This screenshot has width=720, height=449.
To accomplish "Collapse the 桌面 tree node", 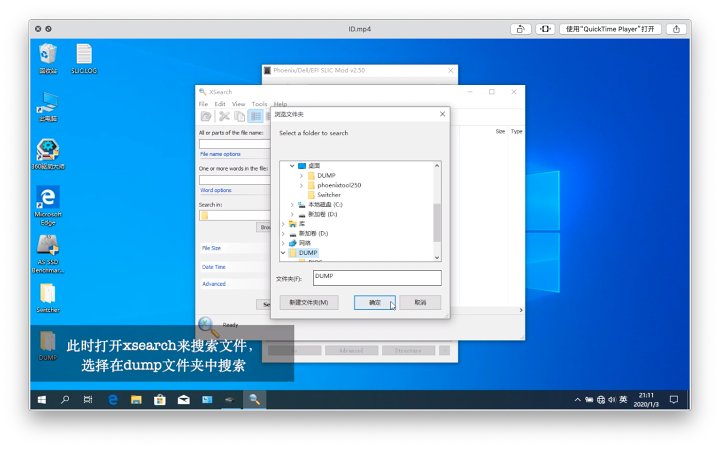I will click(x=291, y=165).
